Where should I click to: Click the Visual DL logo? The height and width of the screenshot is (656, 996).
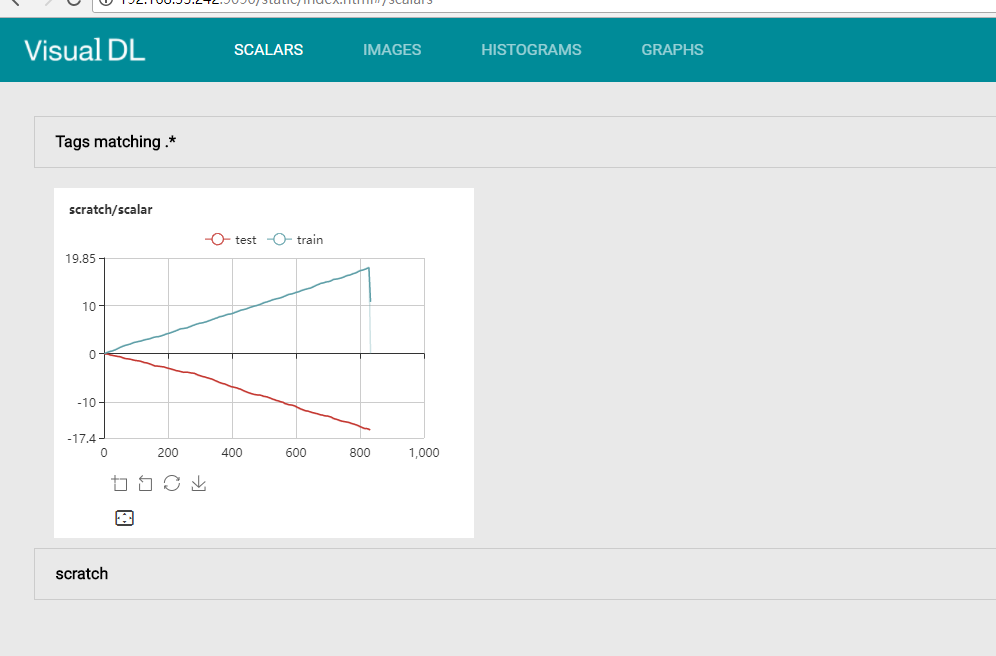click(x=84, y=50)
